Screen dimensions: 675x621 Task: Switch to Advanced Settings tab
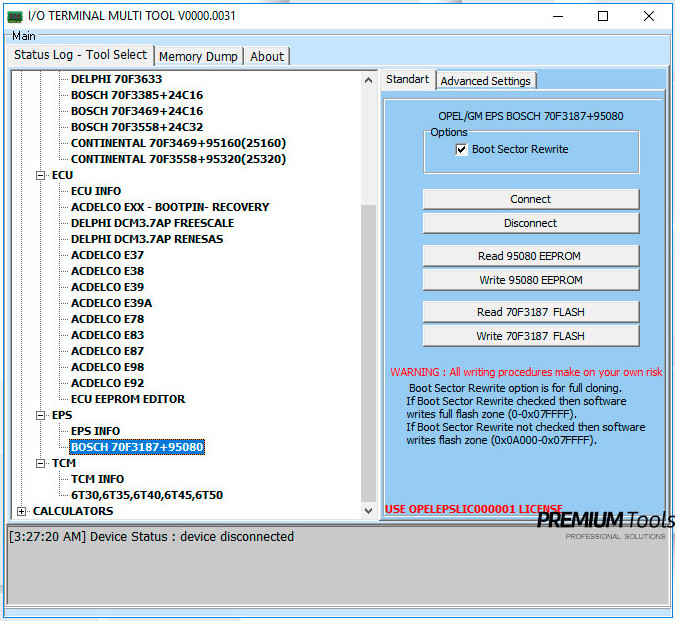[485, 81]
